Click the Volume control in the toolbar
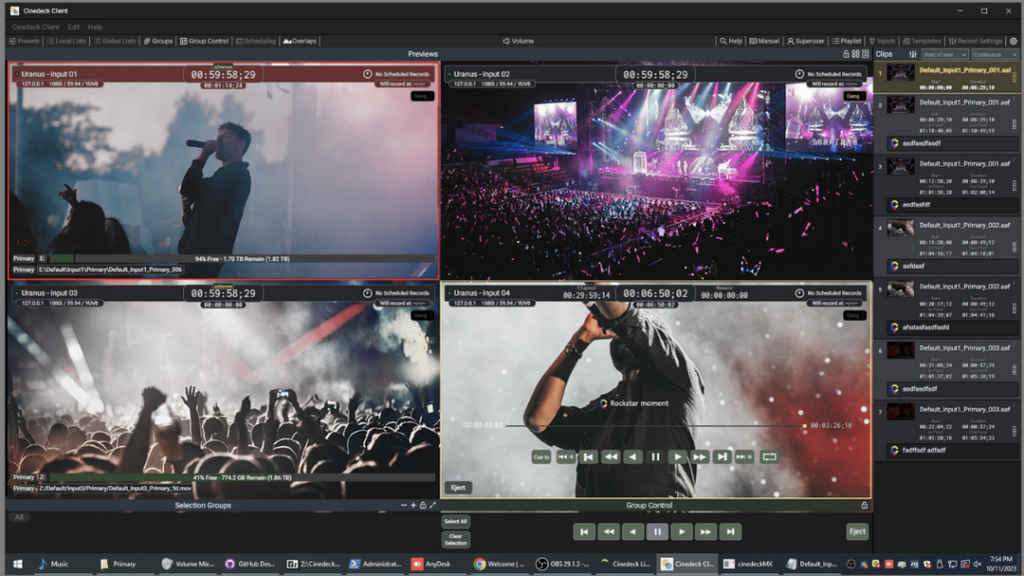 tap(518, 41)
